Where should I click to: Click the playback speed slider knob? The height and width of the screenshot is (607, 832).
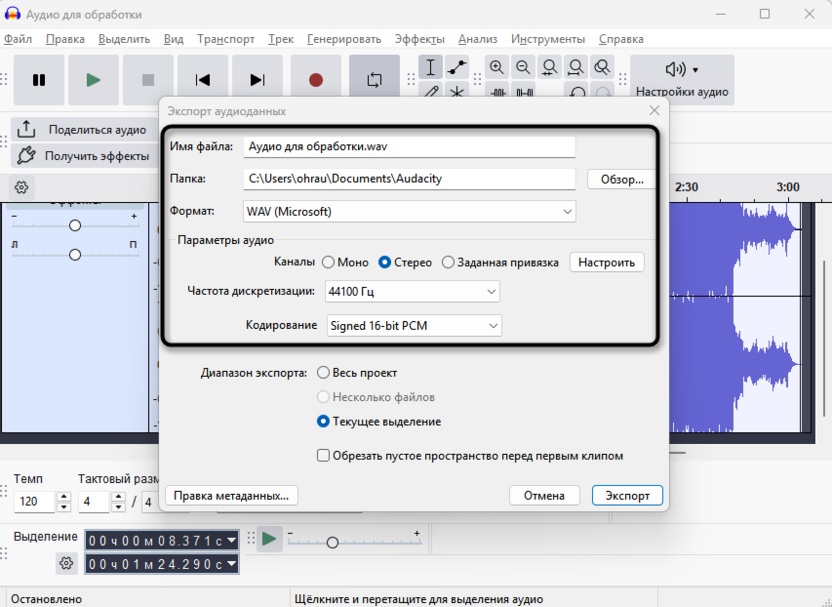pyautogui.click(x=332, y=542)
